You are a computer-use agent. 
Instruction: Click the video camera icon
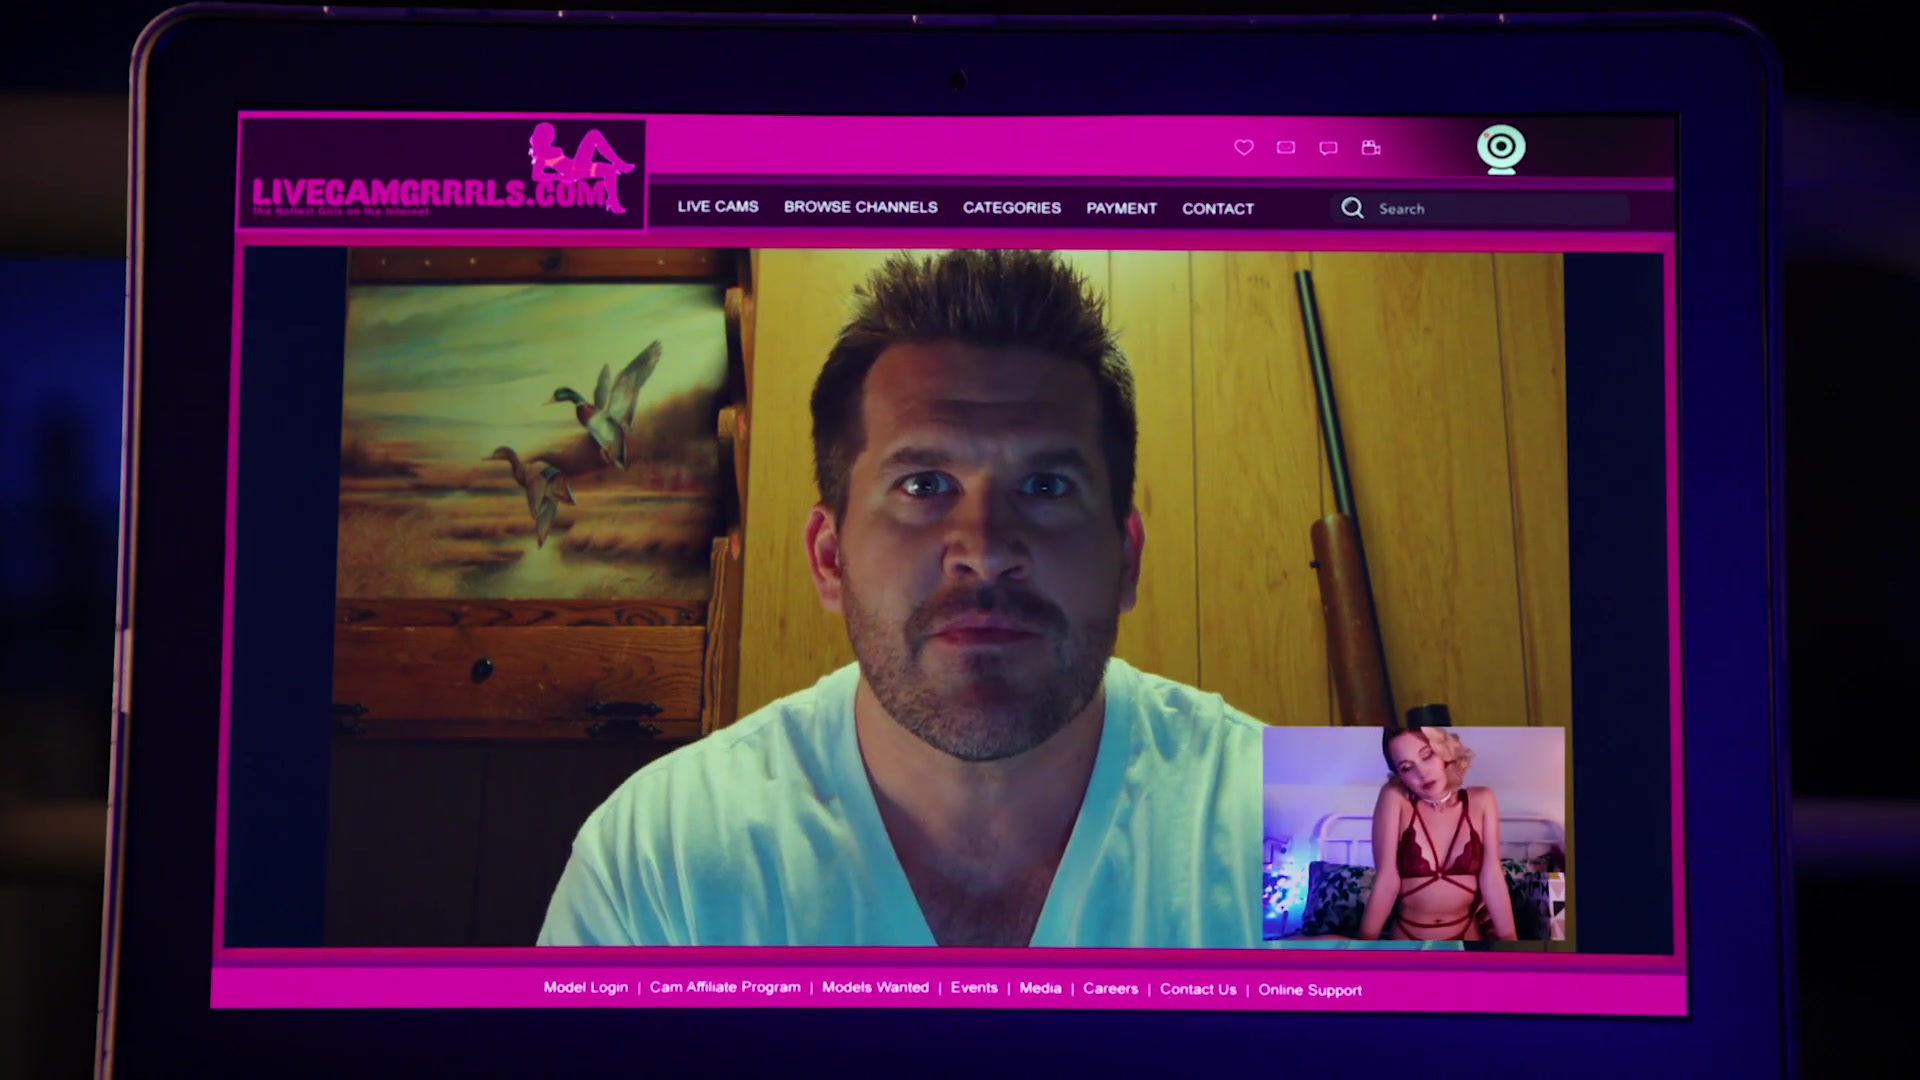(x=1371, y=148)
